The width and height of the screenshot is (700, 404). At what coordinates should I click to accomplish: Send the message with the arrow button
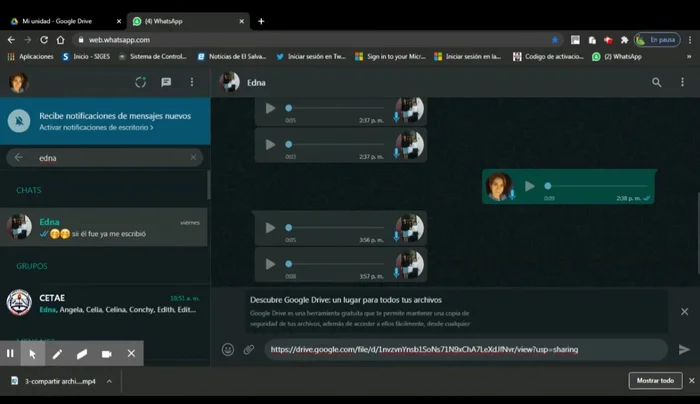coord(684,350)
